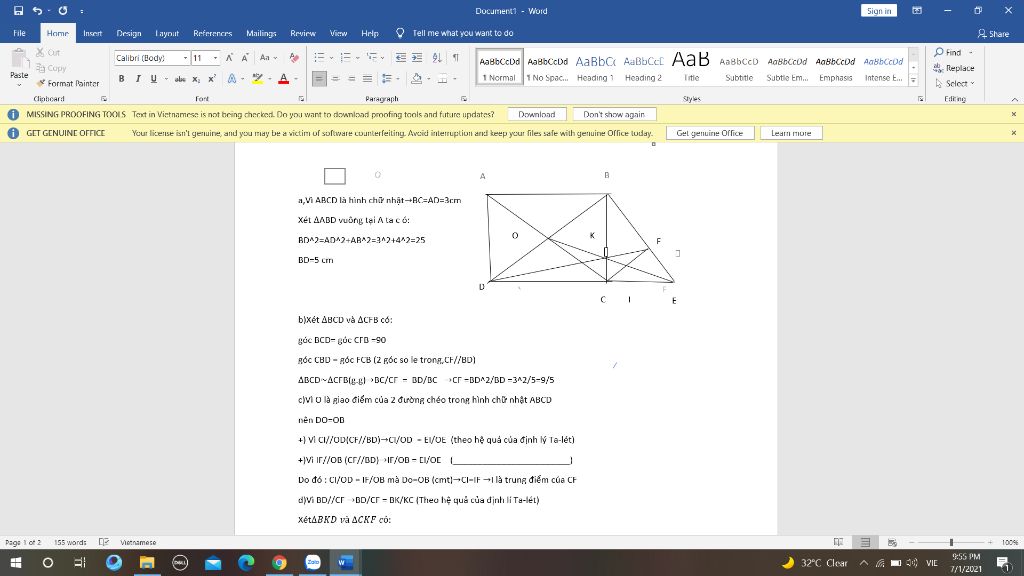Select the Format Painter tool
Image resolution: width=1024 pixels, height=576 pixels.
click(x=68, y=83)
